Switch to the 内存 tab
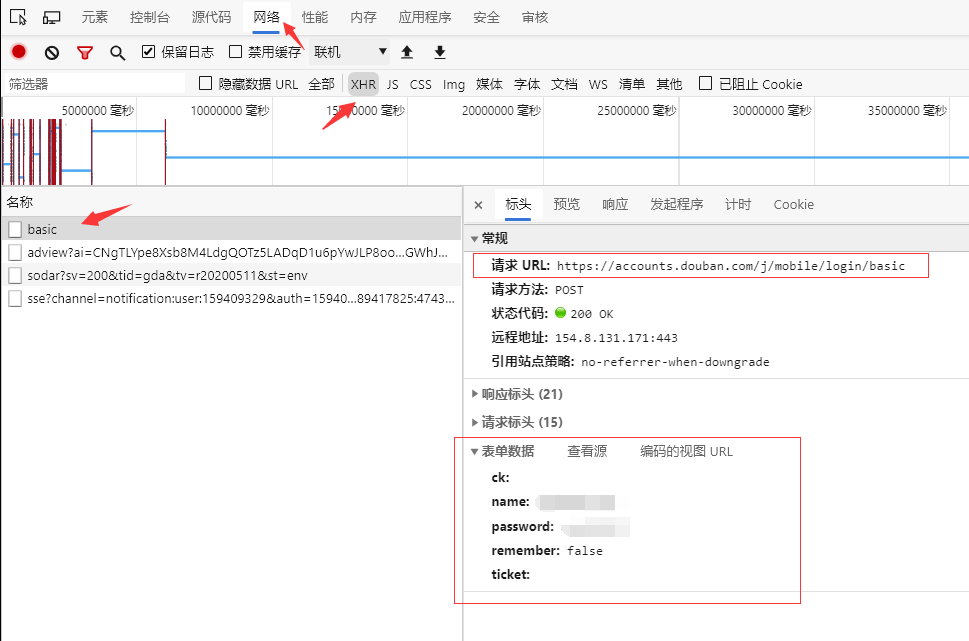The height and width of the screenshot is (641, 969). point(363,17)
